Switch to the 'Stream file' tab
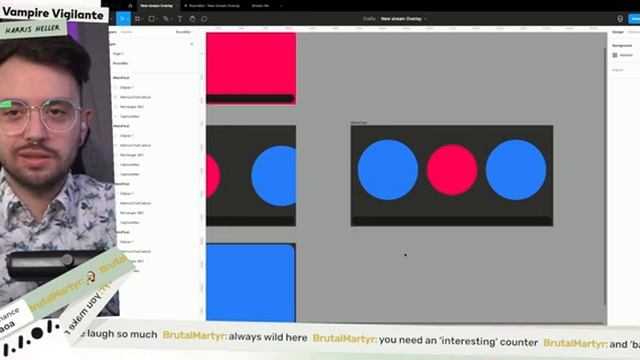The height and width of the screenshot is (360, 640). click(x=260, y=6)
